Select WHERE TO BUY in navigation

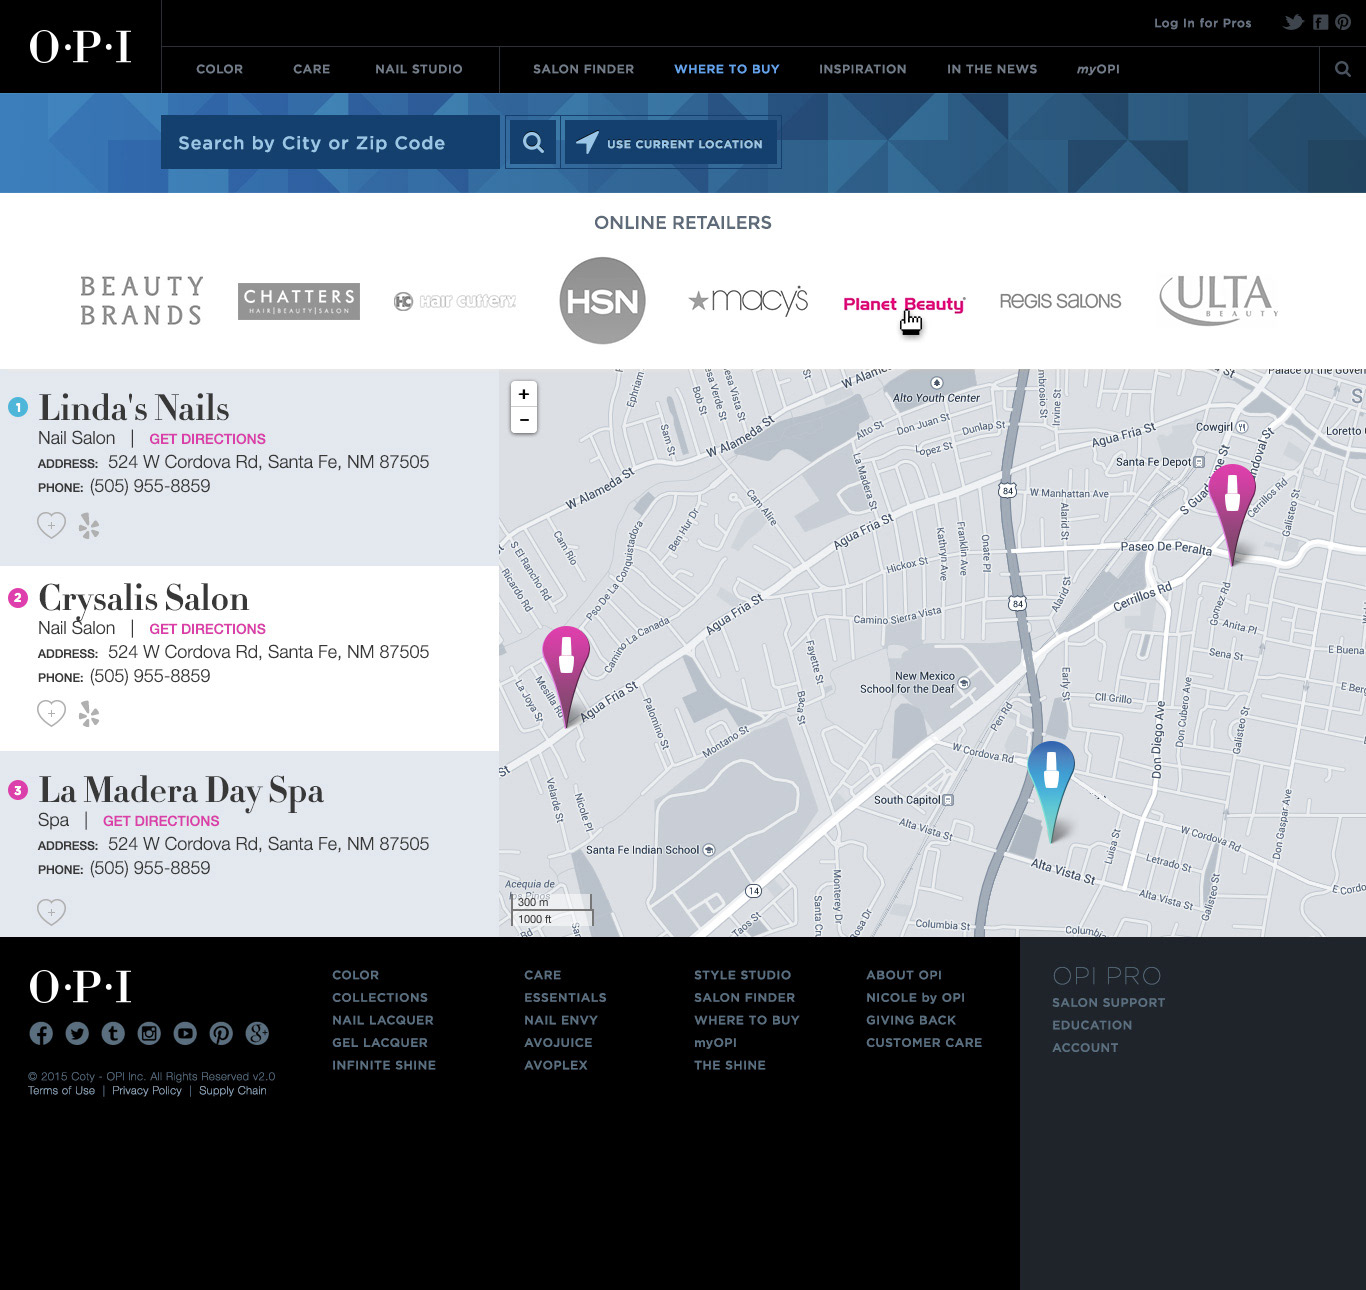click(x=727, y=69)
